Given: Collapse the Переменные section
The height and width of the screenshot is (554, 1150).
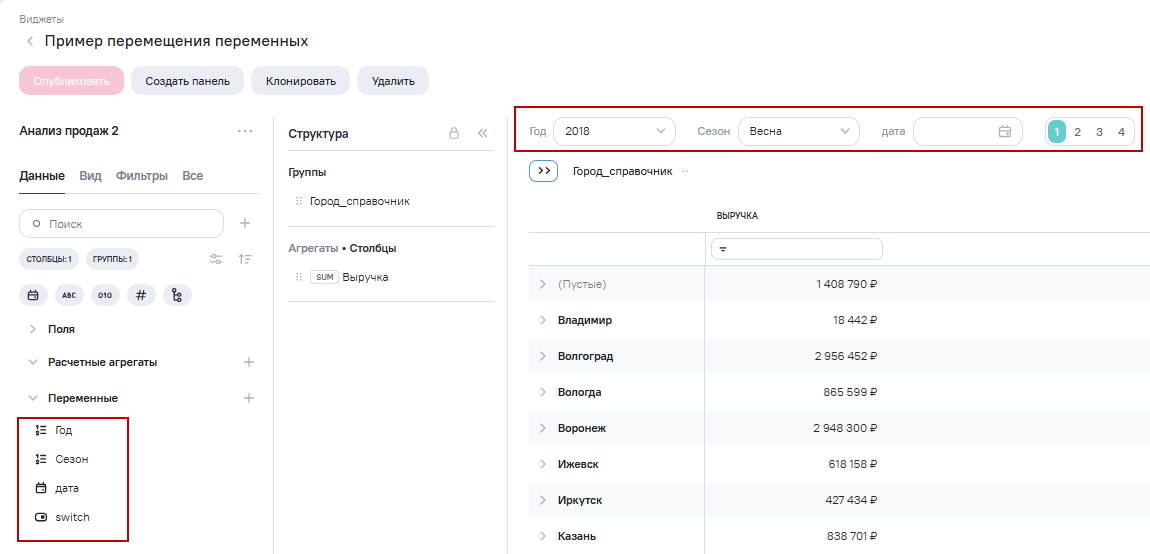Looking at the screenshot, I should [32, 398].
